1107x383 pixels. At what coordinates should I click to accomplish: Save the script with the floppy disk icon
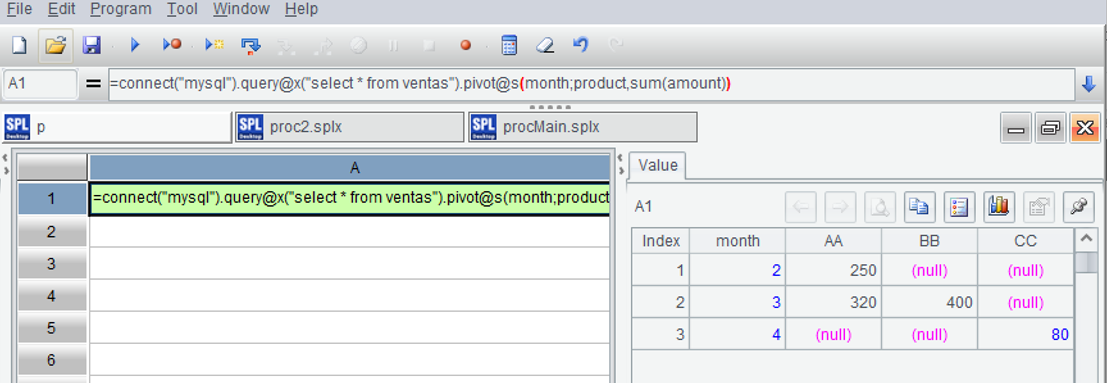coord(92,46)
